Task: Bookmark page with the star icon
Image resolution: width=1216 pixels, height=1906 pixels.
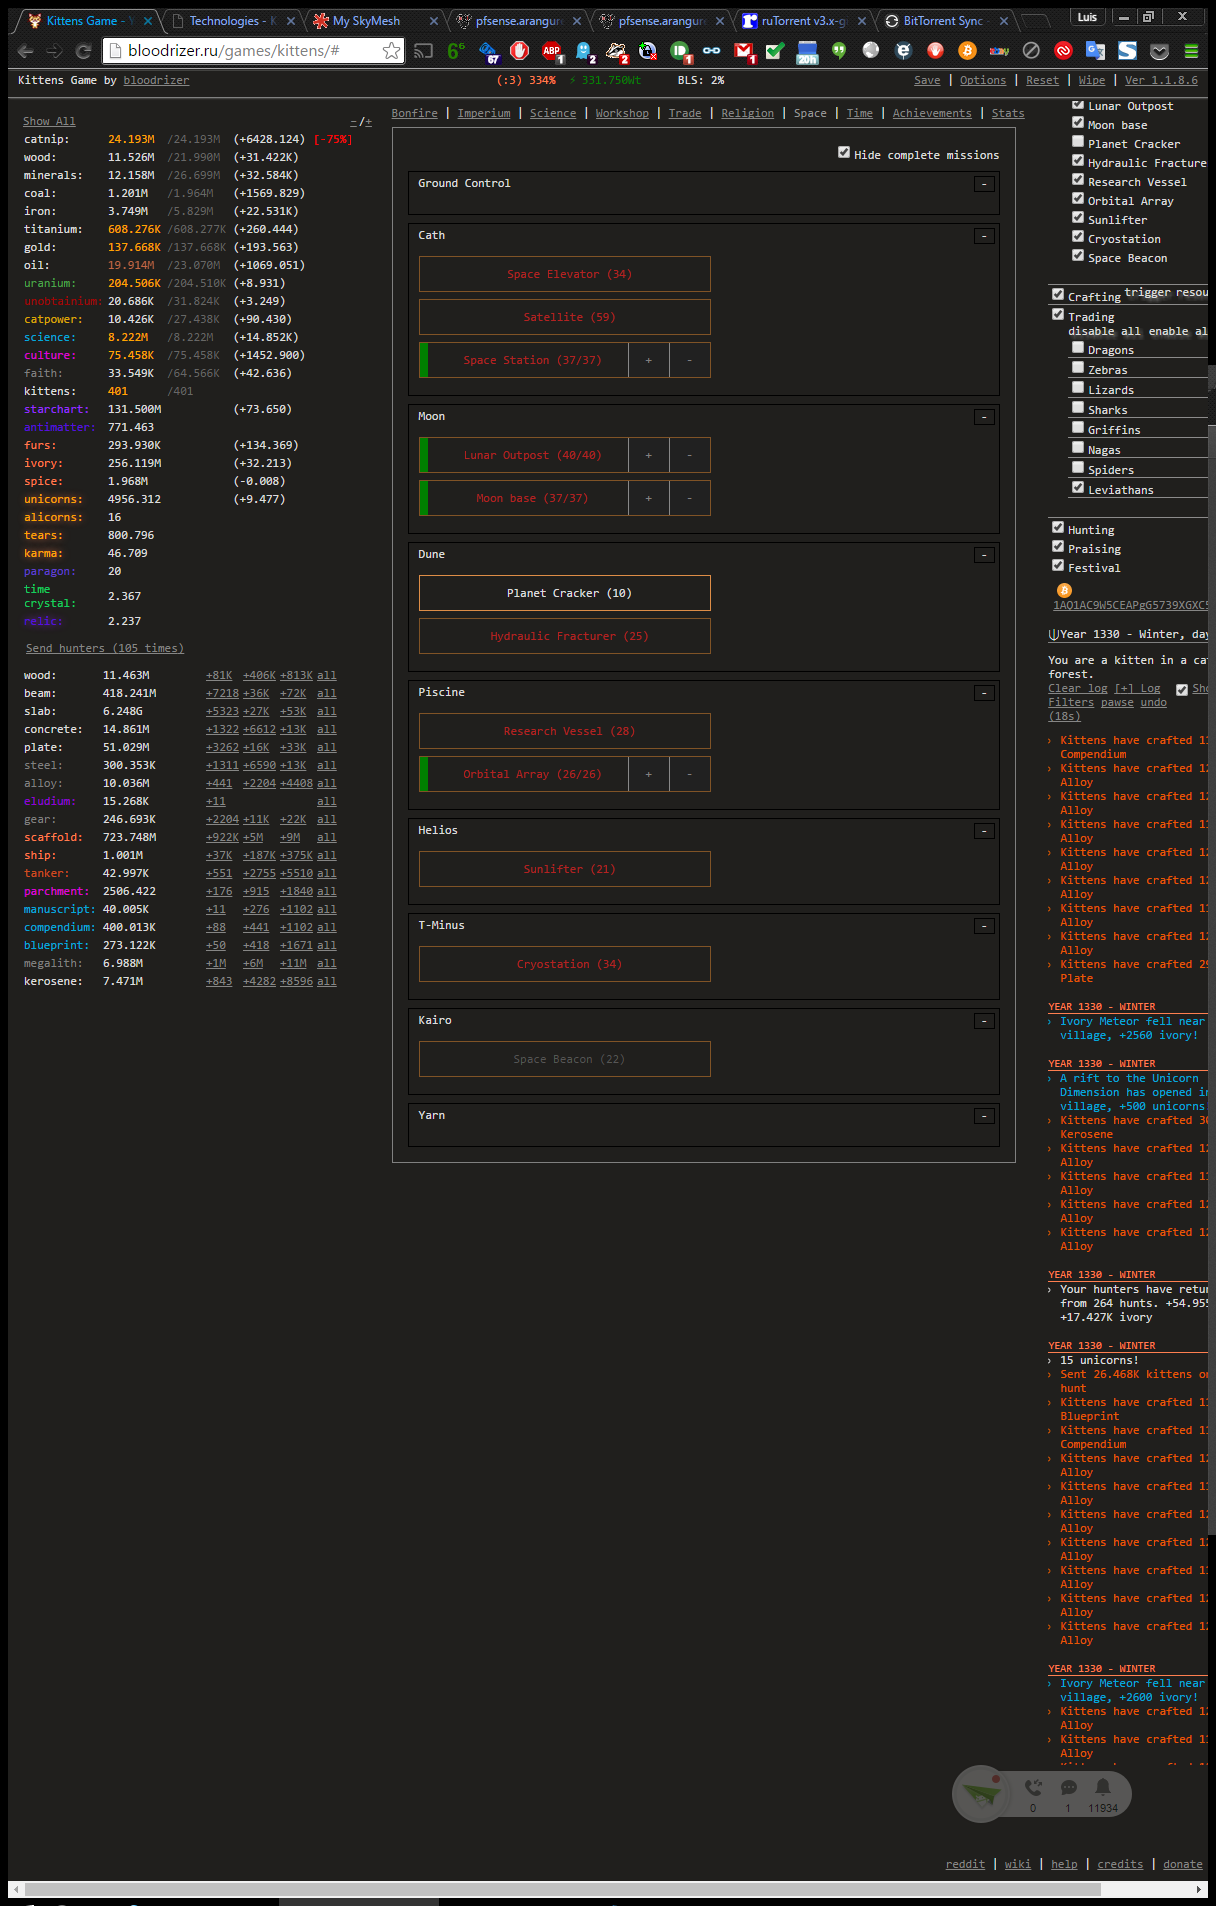Action: point(391,51)
